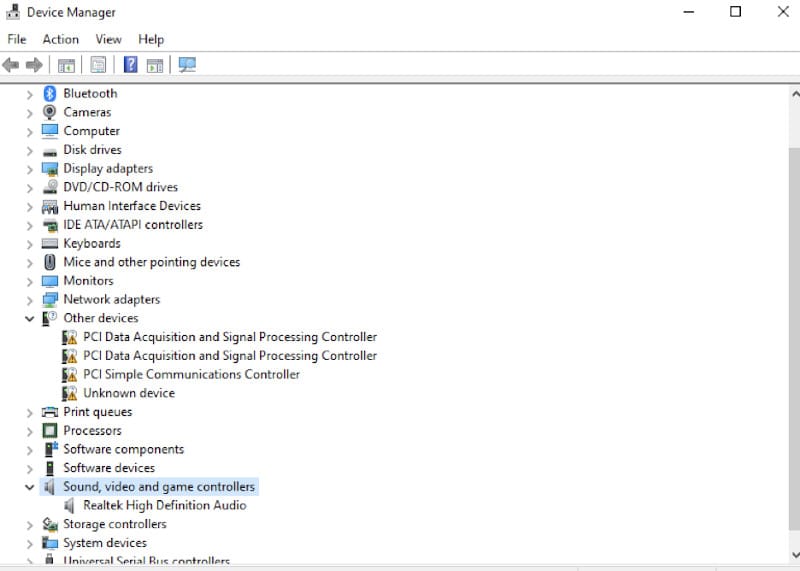The height and width of the screenshot is (571, 800).
Task: Click Scan for hardware changes icon
Action: (x=187, y=64)
